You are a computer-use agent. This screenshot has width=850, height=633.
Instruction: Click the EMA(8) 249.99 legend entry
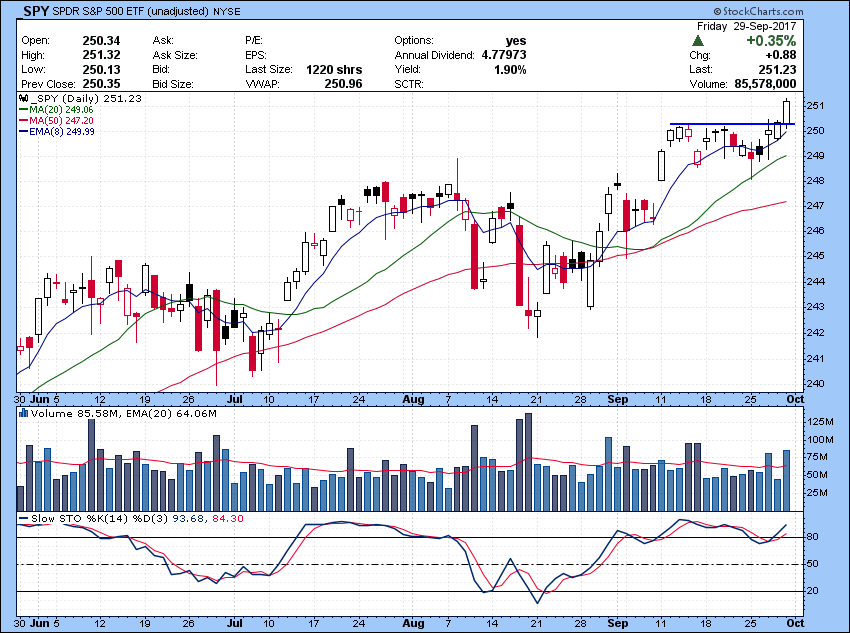(x=57, y=131)
